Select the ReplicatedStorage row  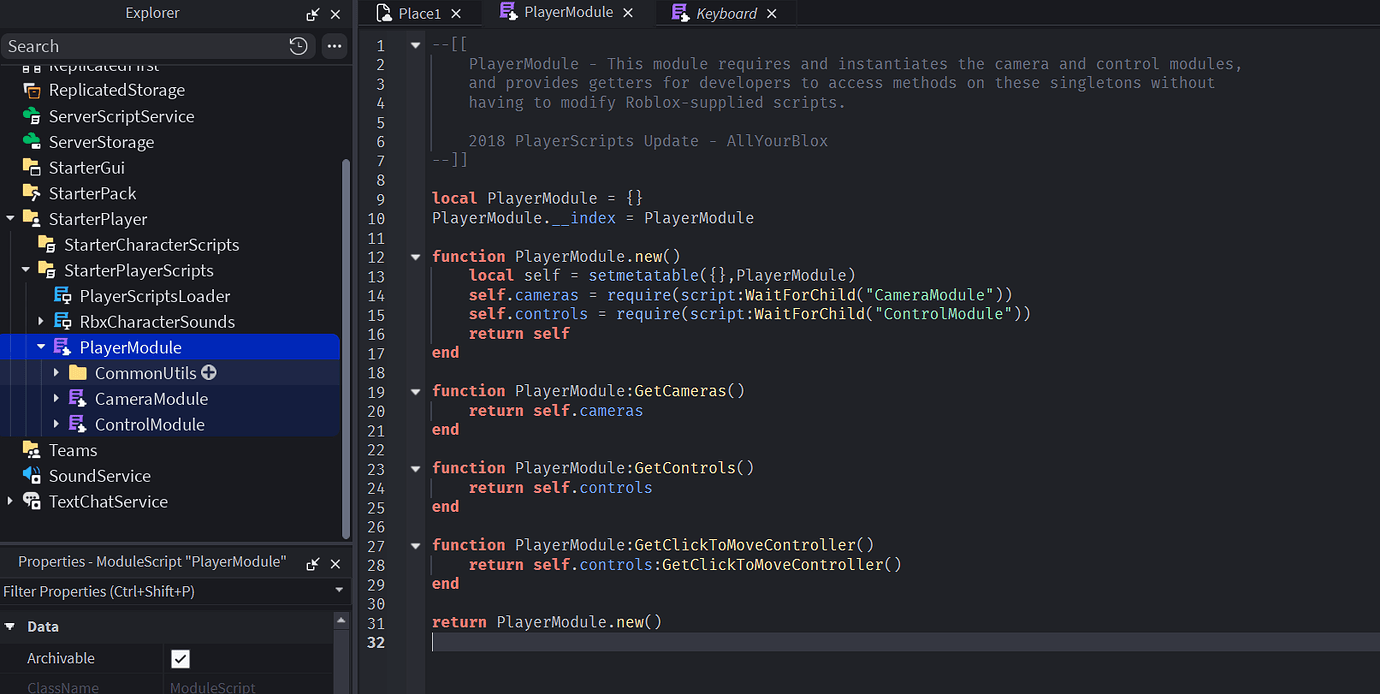tap(171, 90)
